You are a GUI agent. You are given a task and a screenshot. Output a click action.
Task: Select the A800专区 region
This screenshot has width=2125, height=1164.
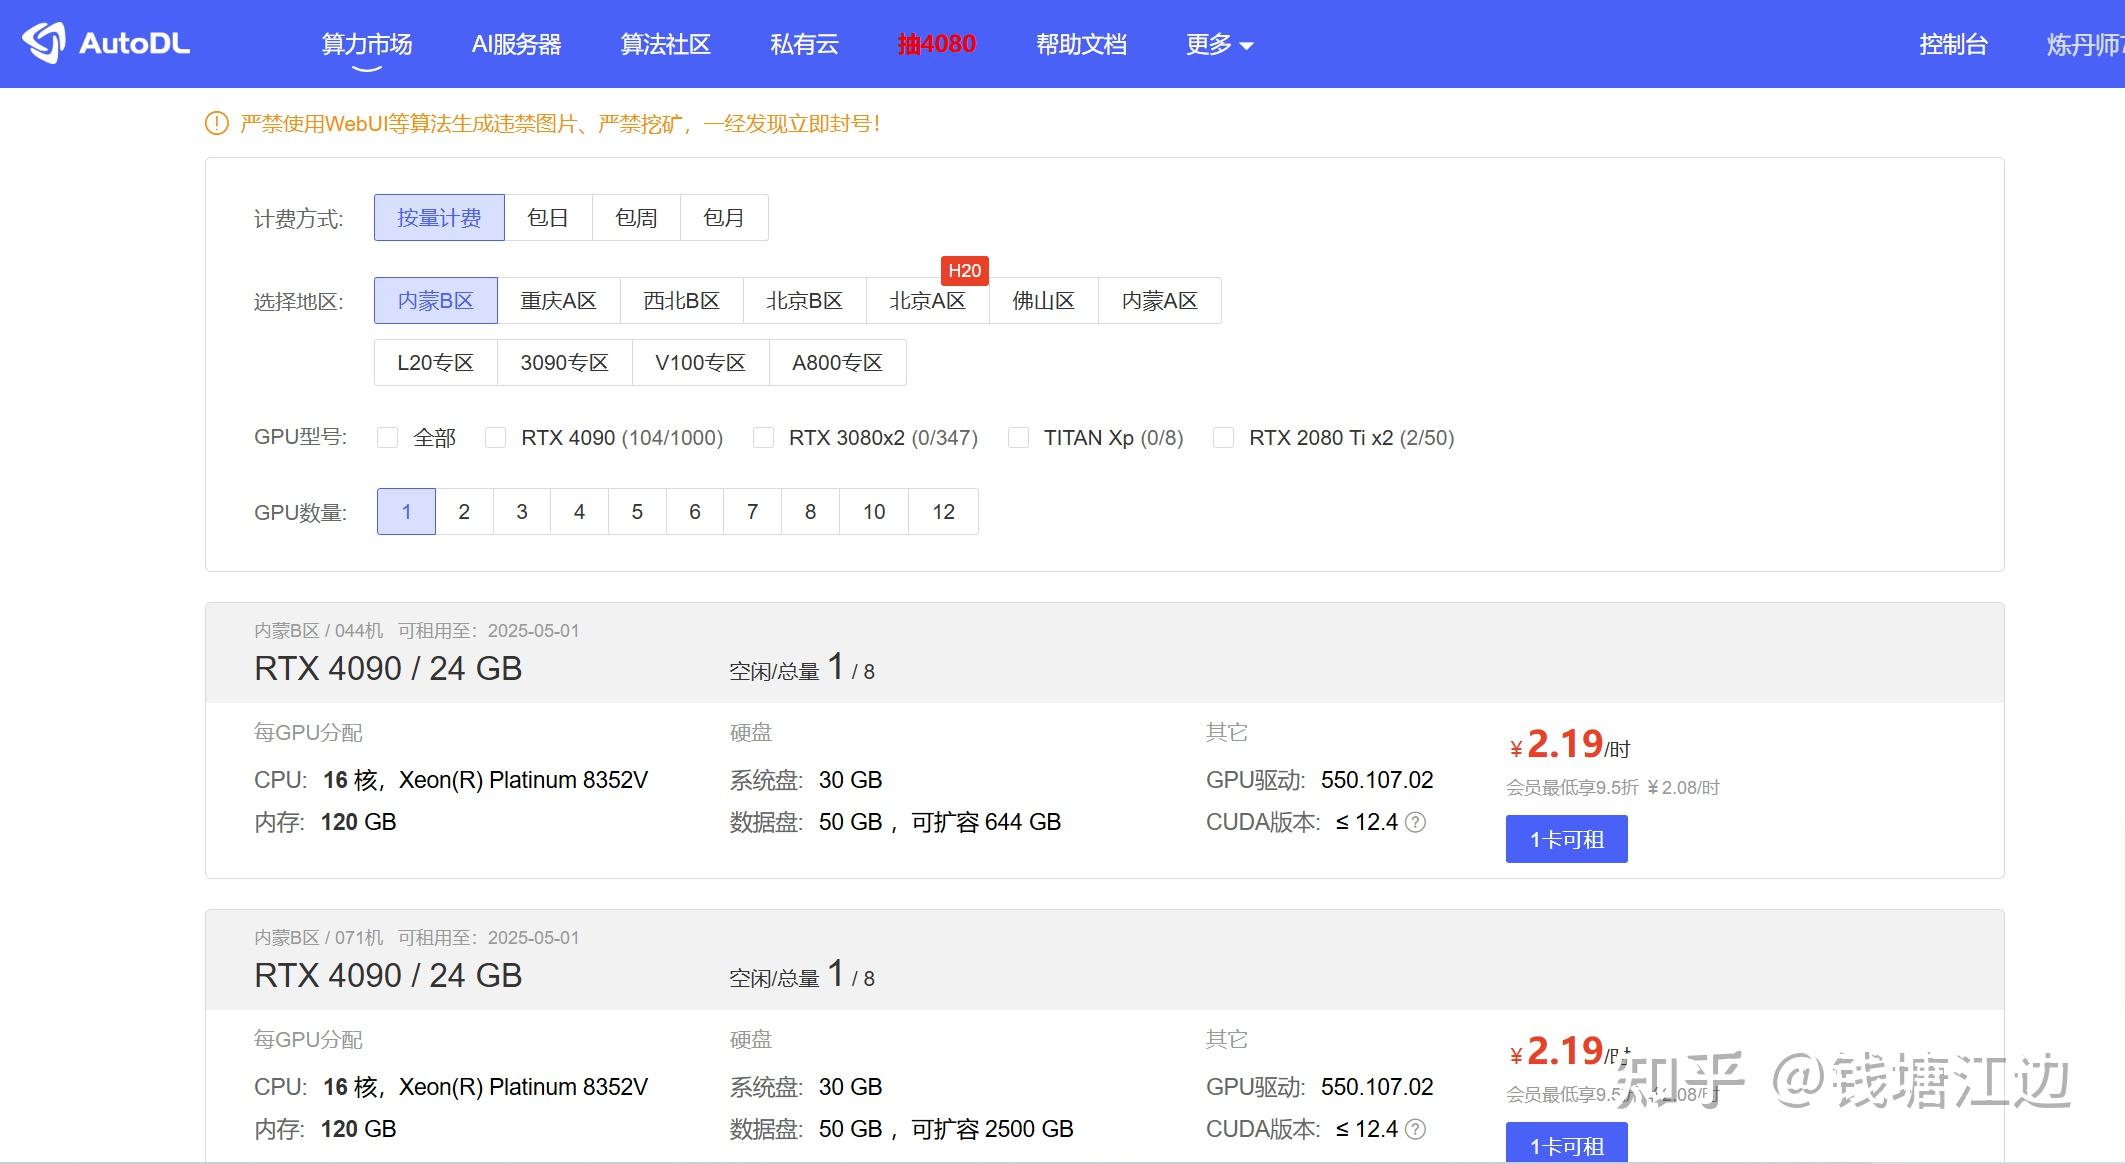click(x=837, y=363)
